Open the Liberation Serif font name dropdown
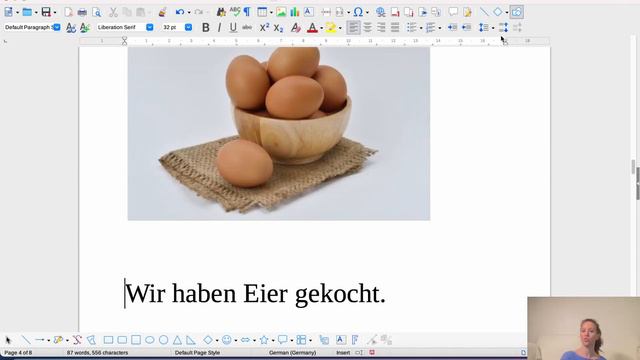This screenshot has width=640, height=360. tap(150, 27)
